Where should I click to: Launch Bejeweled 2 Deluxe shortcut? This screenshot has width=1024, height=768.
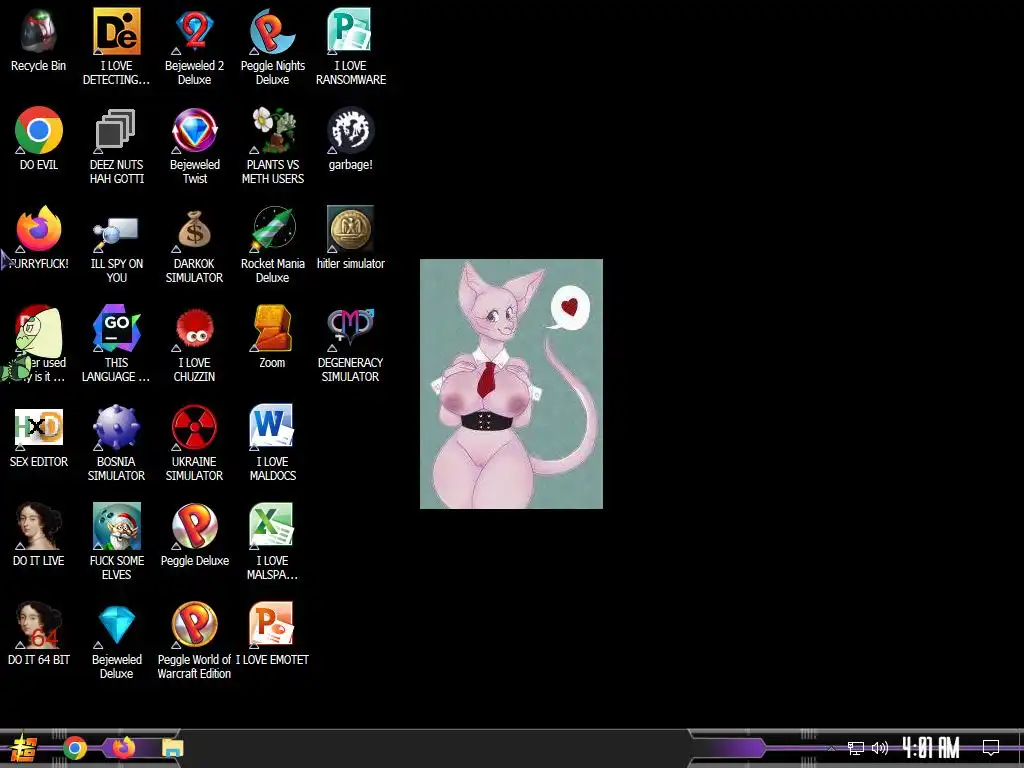[194, 31]
